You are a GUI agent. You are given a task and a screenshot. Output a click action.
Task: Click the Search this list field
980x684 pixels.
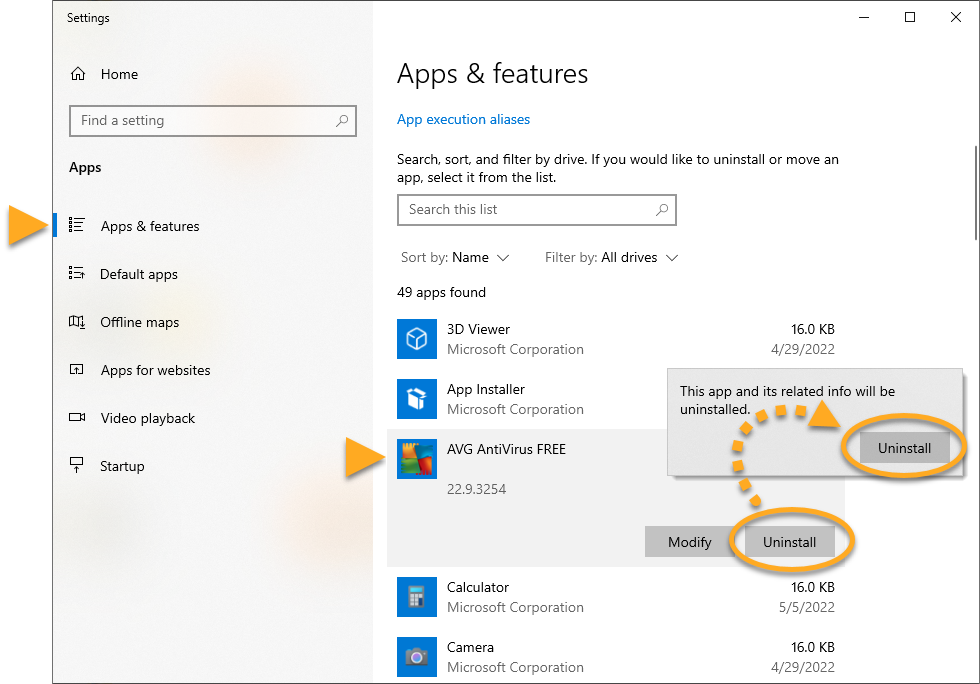point(525,210)
